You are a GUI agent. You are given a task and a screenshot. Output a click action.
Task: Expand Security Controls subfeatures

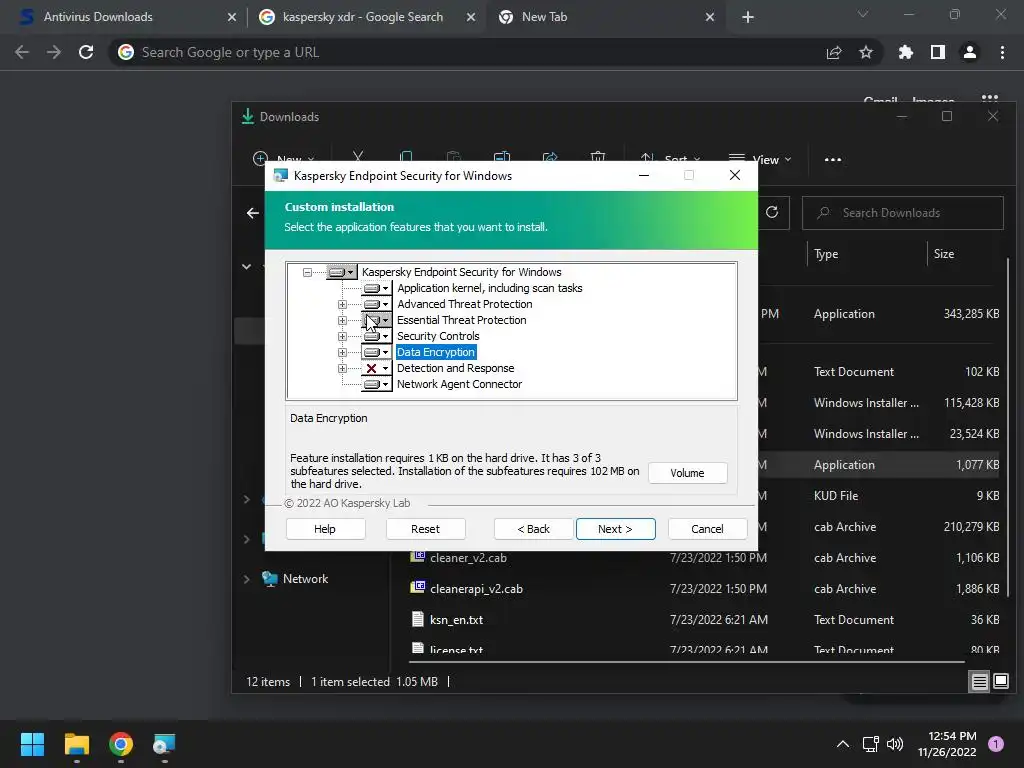click(342, 336)
